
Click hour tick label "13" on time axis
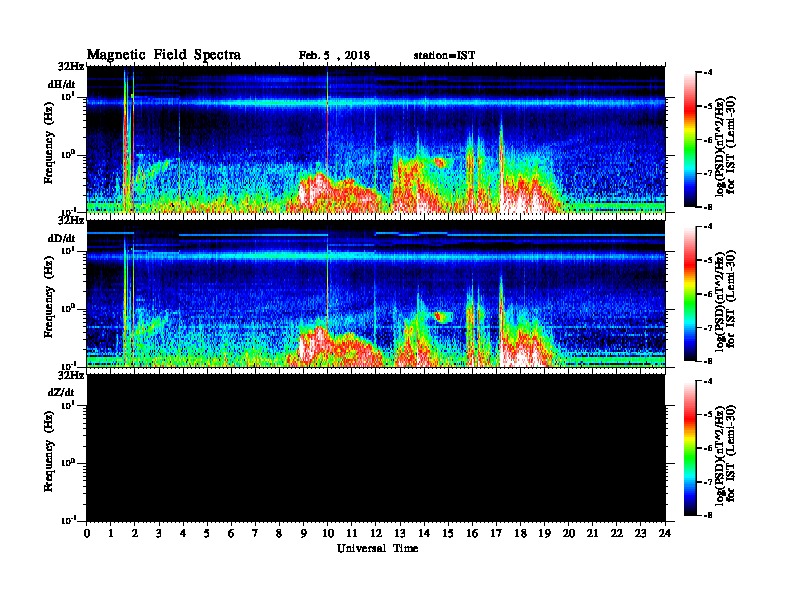400,534
